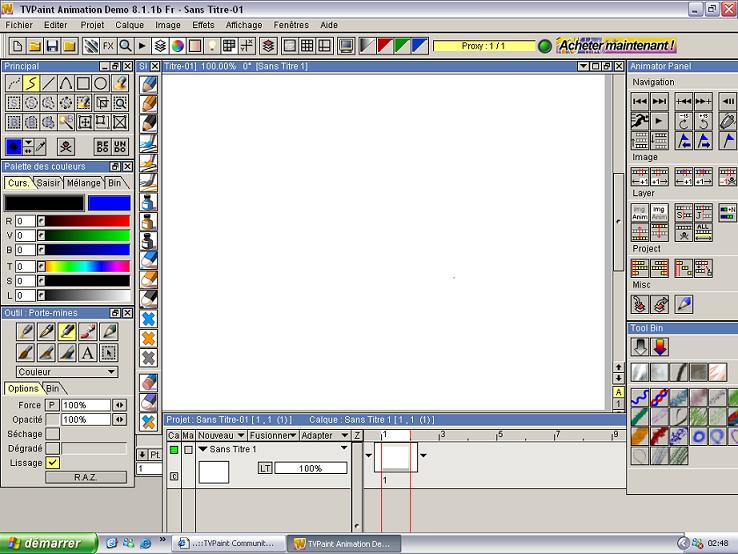Open the Fichier menu
Screen dimensions: 738x554
pos(19,25)
